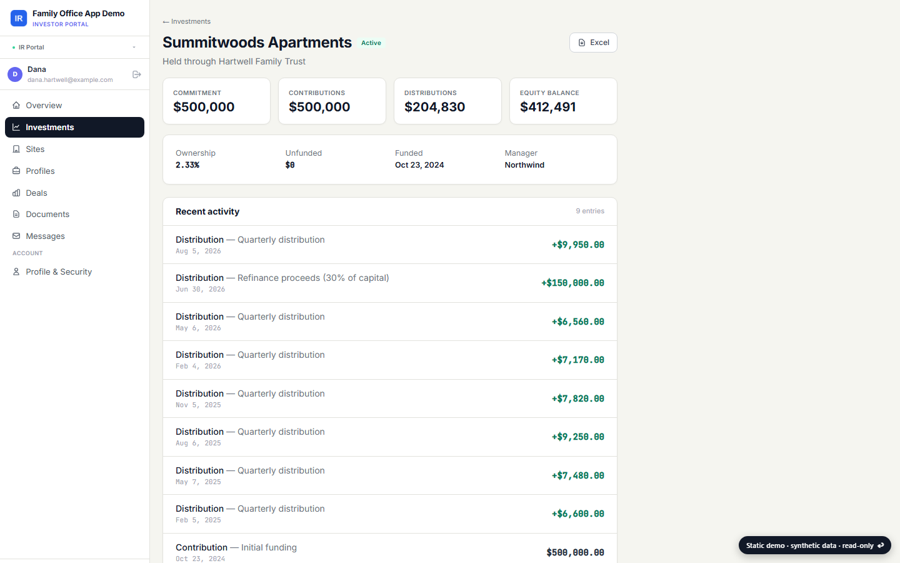Screen dimensions: 900x563
Task: Click the Manager Northwind value
Action: point(525,165)
